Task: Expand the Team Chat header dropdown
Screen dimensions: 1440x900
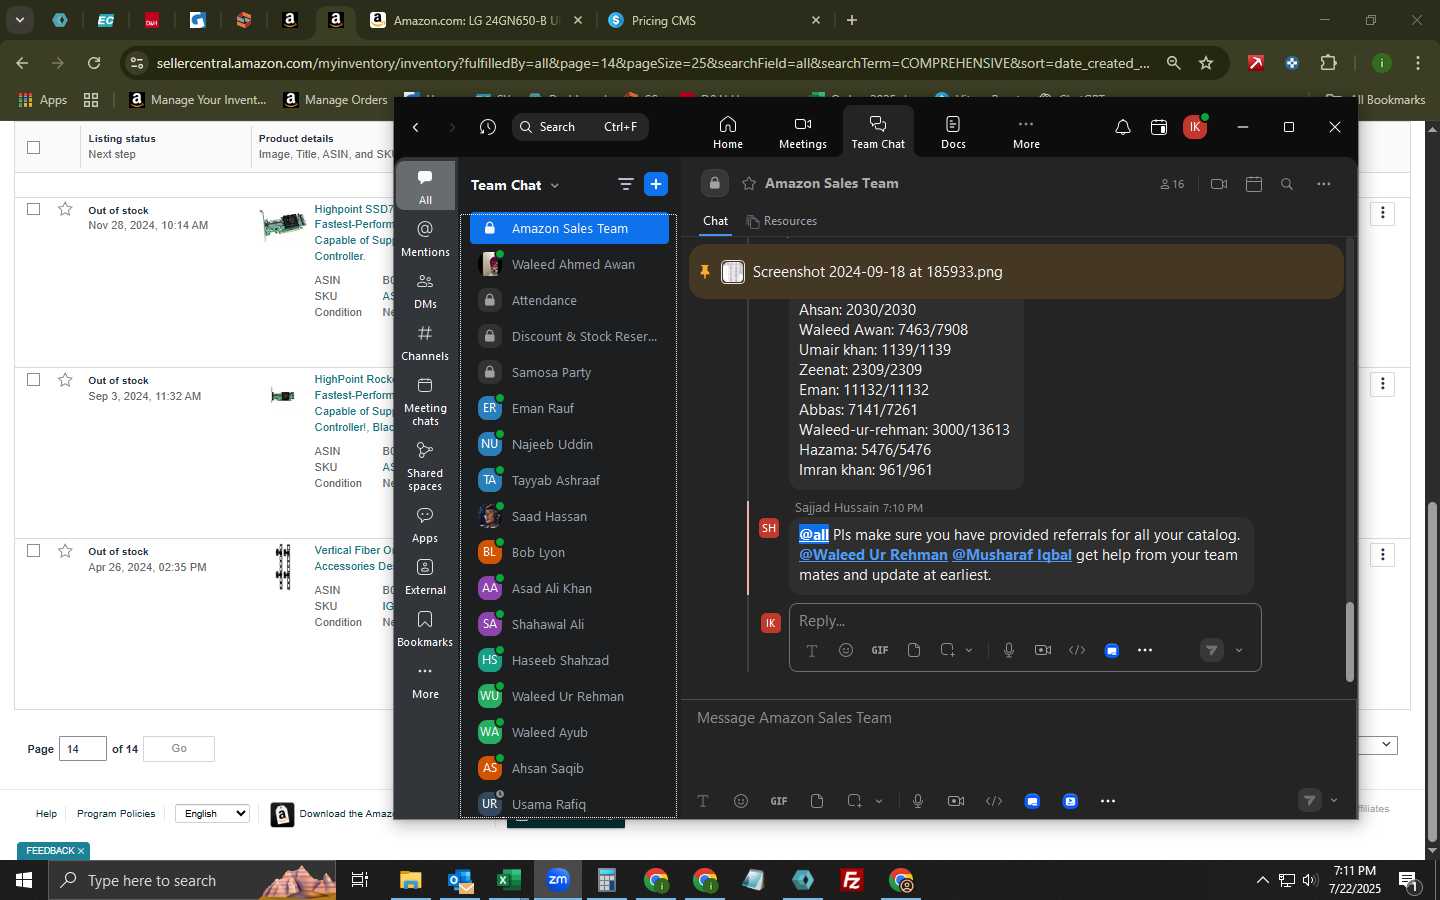Action: coord(555,185)
